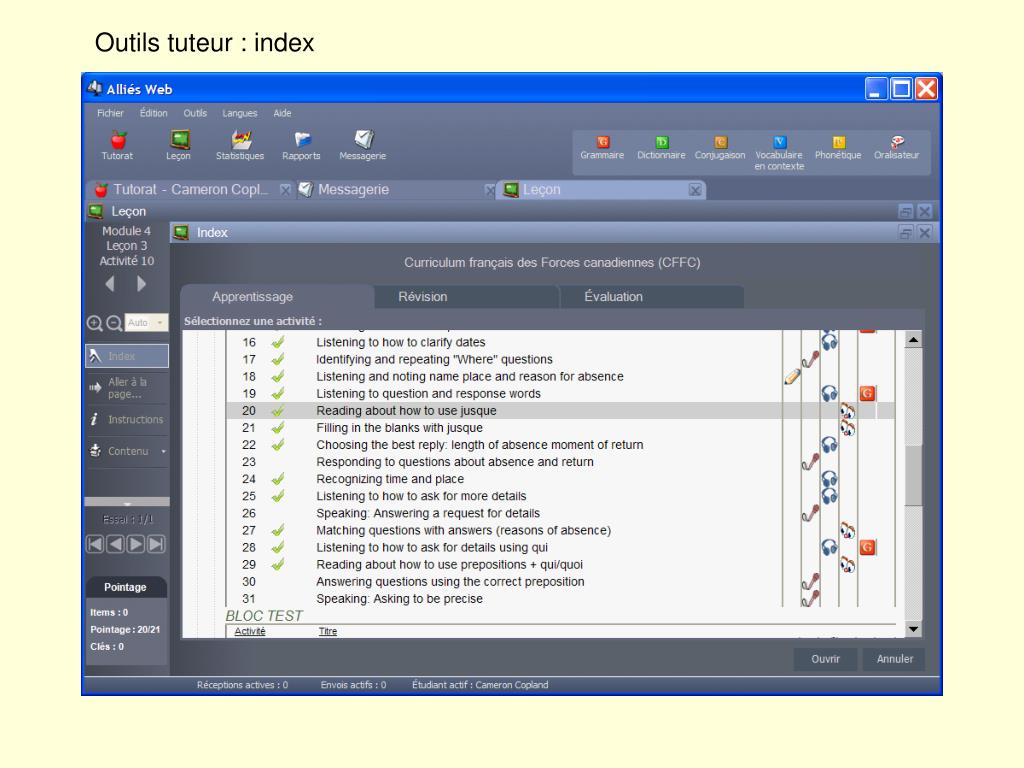This screenshot has width=1024, height=768.
Task: Switch to the Évaluation tab
Action: pyautogui.click(x=652, y=296)
